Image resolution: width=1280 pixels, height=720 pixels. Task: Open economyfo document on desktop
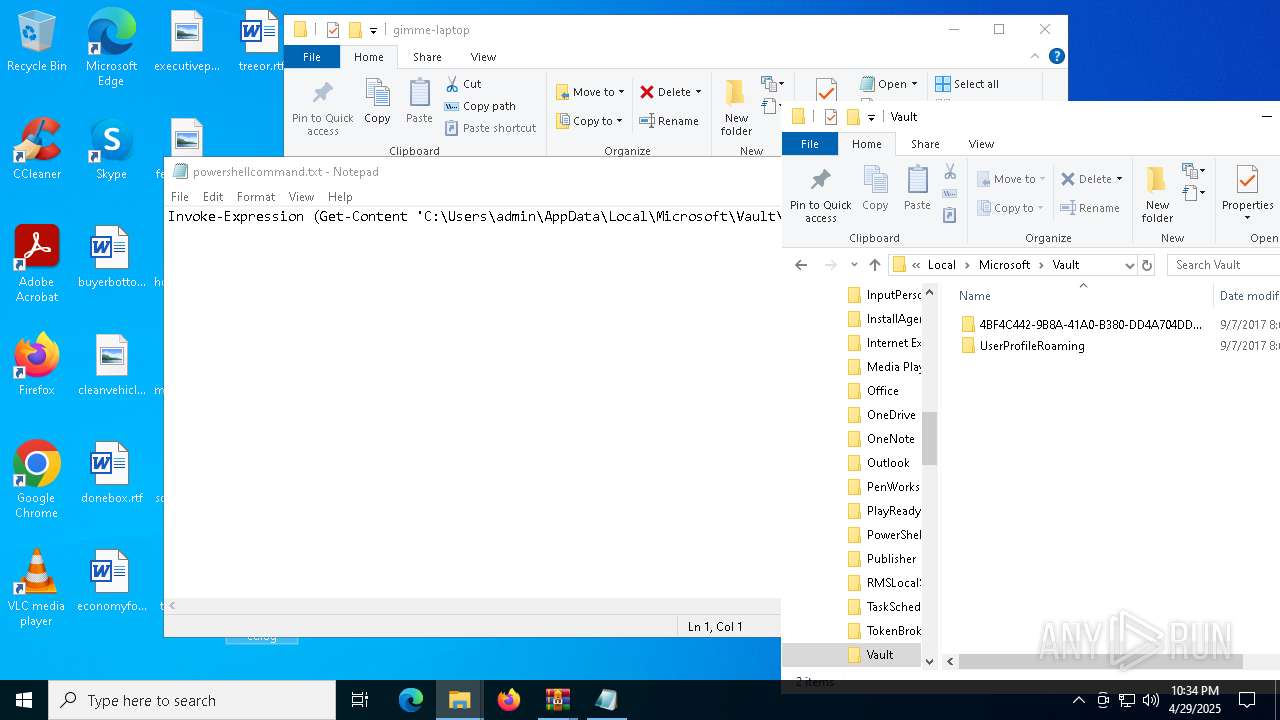click(x=111, y=581)
